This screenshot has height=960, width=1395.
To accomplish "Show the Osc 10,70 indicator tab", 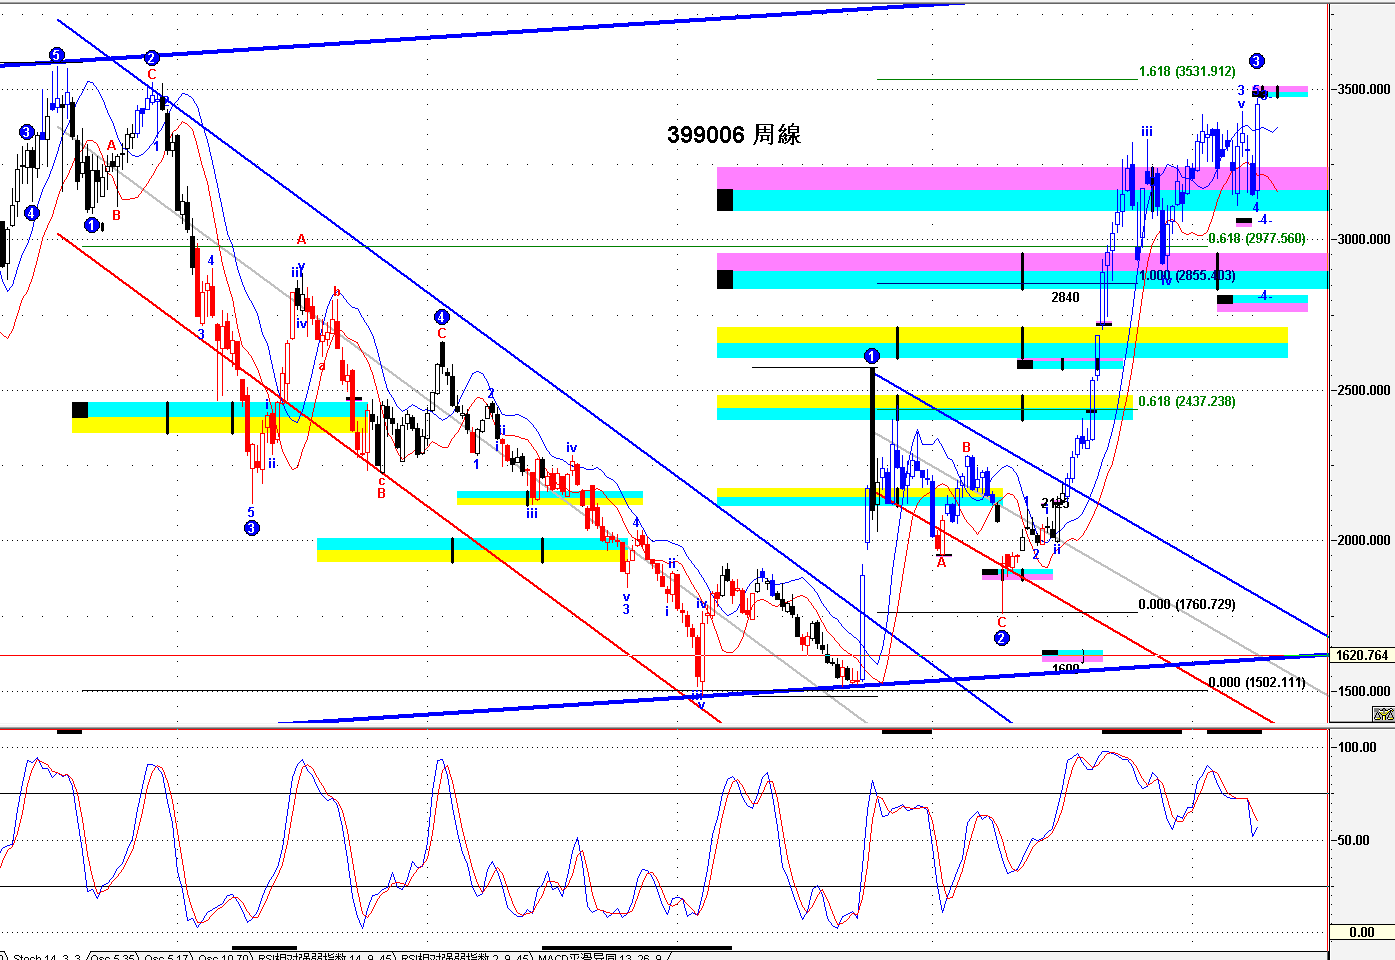I will pos(224,956).
